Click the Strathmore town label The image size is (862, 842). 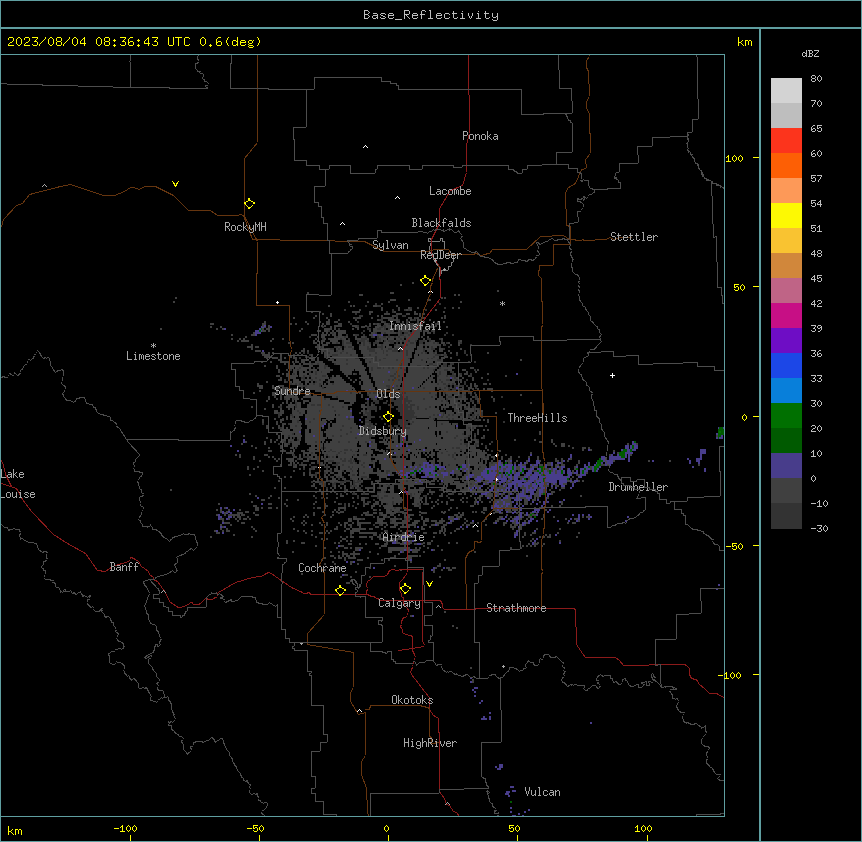(x=516, y=608)
